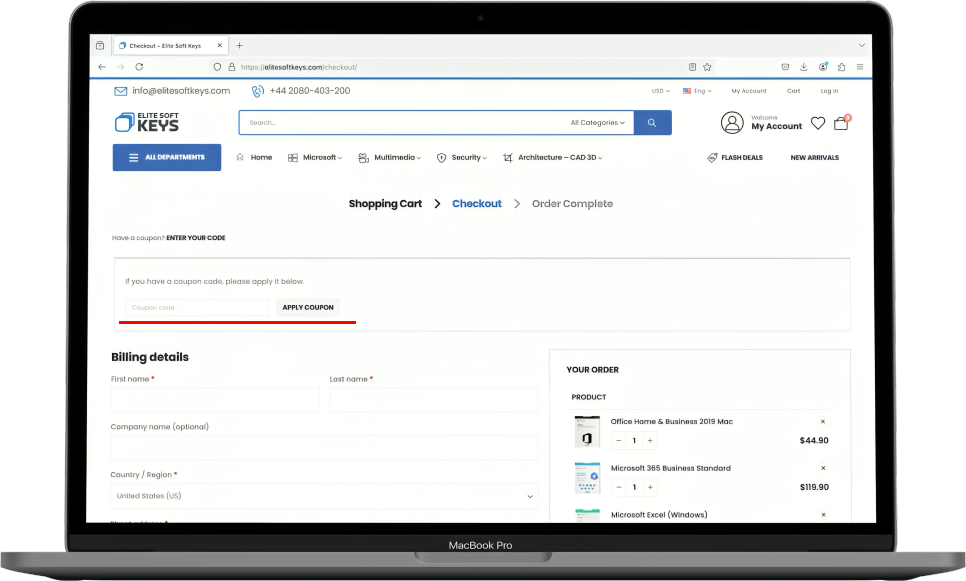Click the blue search magnifier button
The width and height of the screenshot is (966, 581).
click(x=652, y=123)
